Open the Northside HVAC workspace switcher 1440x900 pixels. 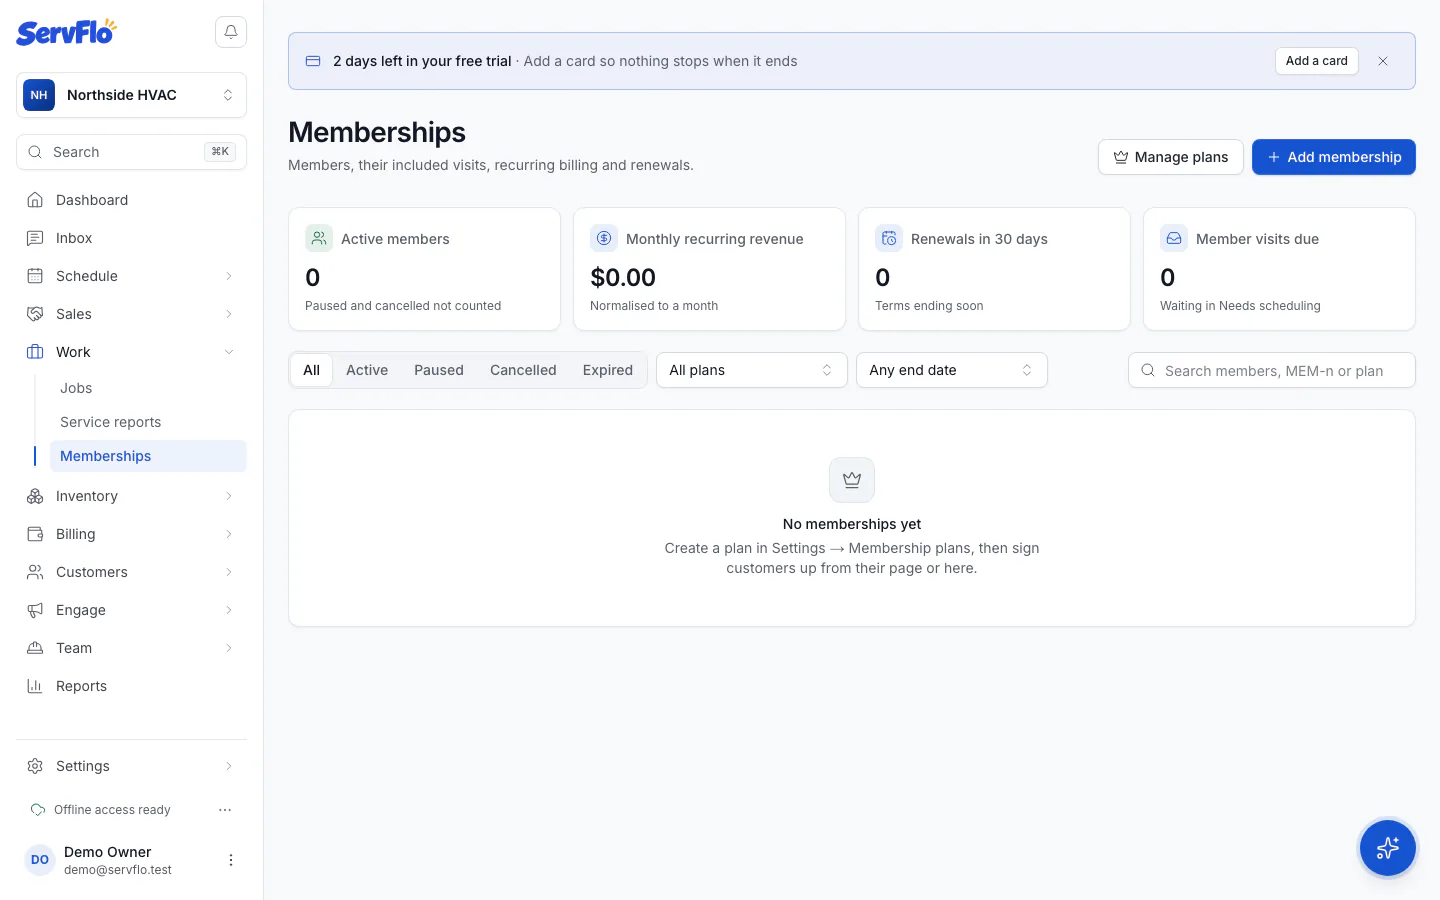coord(131,95)
